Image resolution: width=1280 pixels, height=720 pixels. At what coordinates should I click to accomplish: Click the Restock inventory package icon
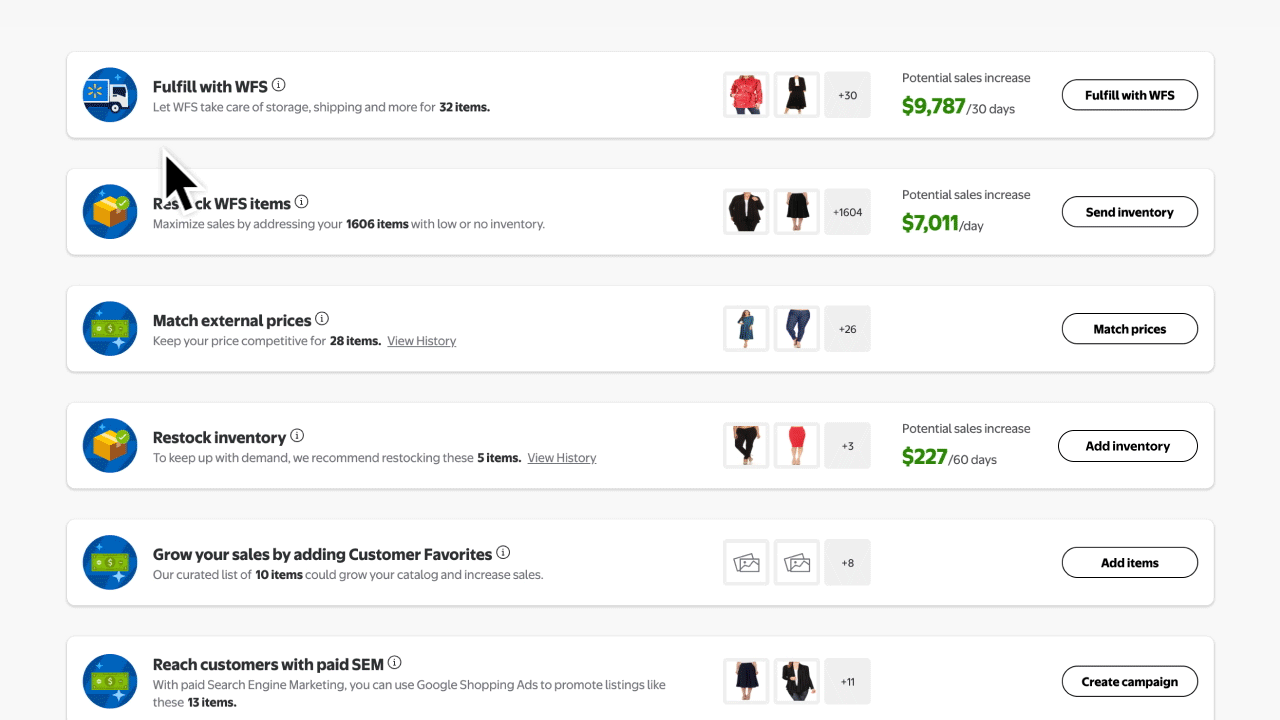point(109,445)
